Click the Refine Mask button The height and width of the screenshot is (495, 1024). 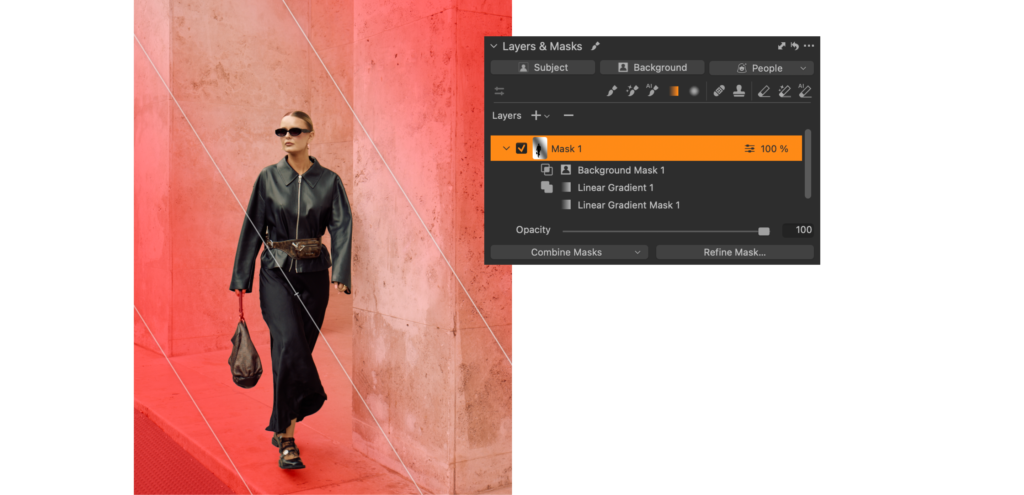734,252
